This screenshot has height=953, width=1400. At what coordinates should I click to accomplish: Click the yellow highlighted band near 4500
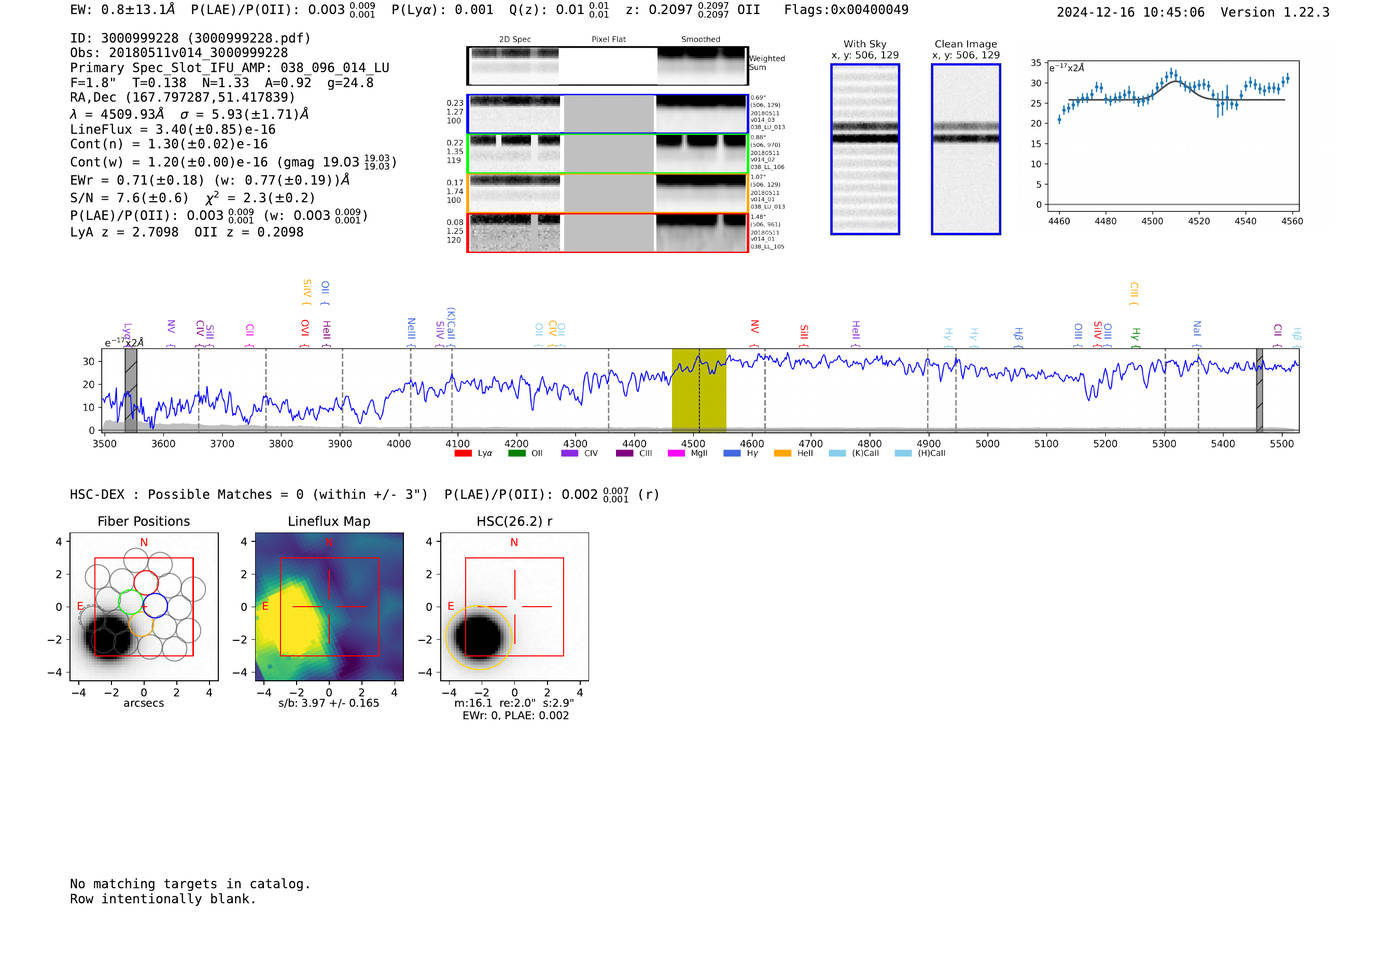[x=699, y=390]
